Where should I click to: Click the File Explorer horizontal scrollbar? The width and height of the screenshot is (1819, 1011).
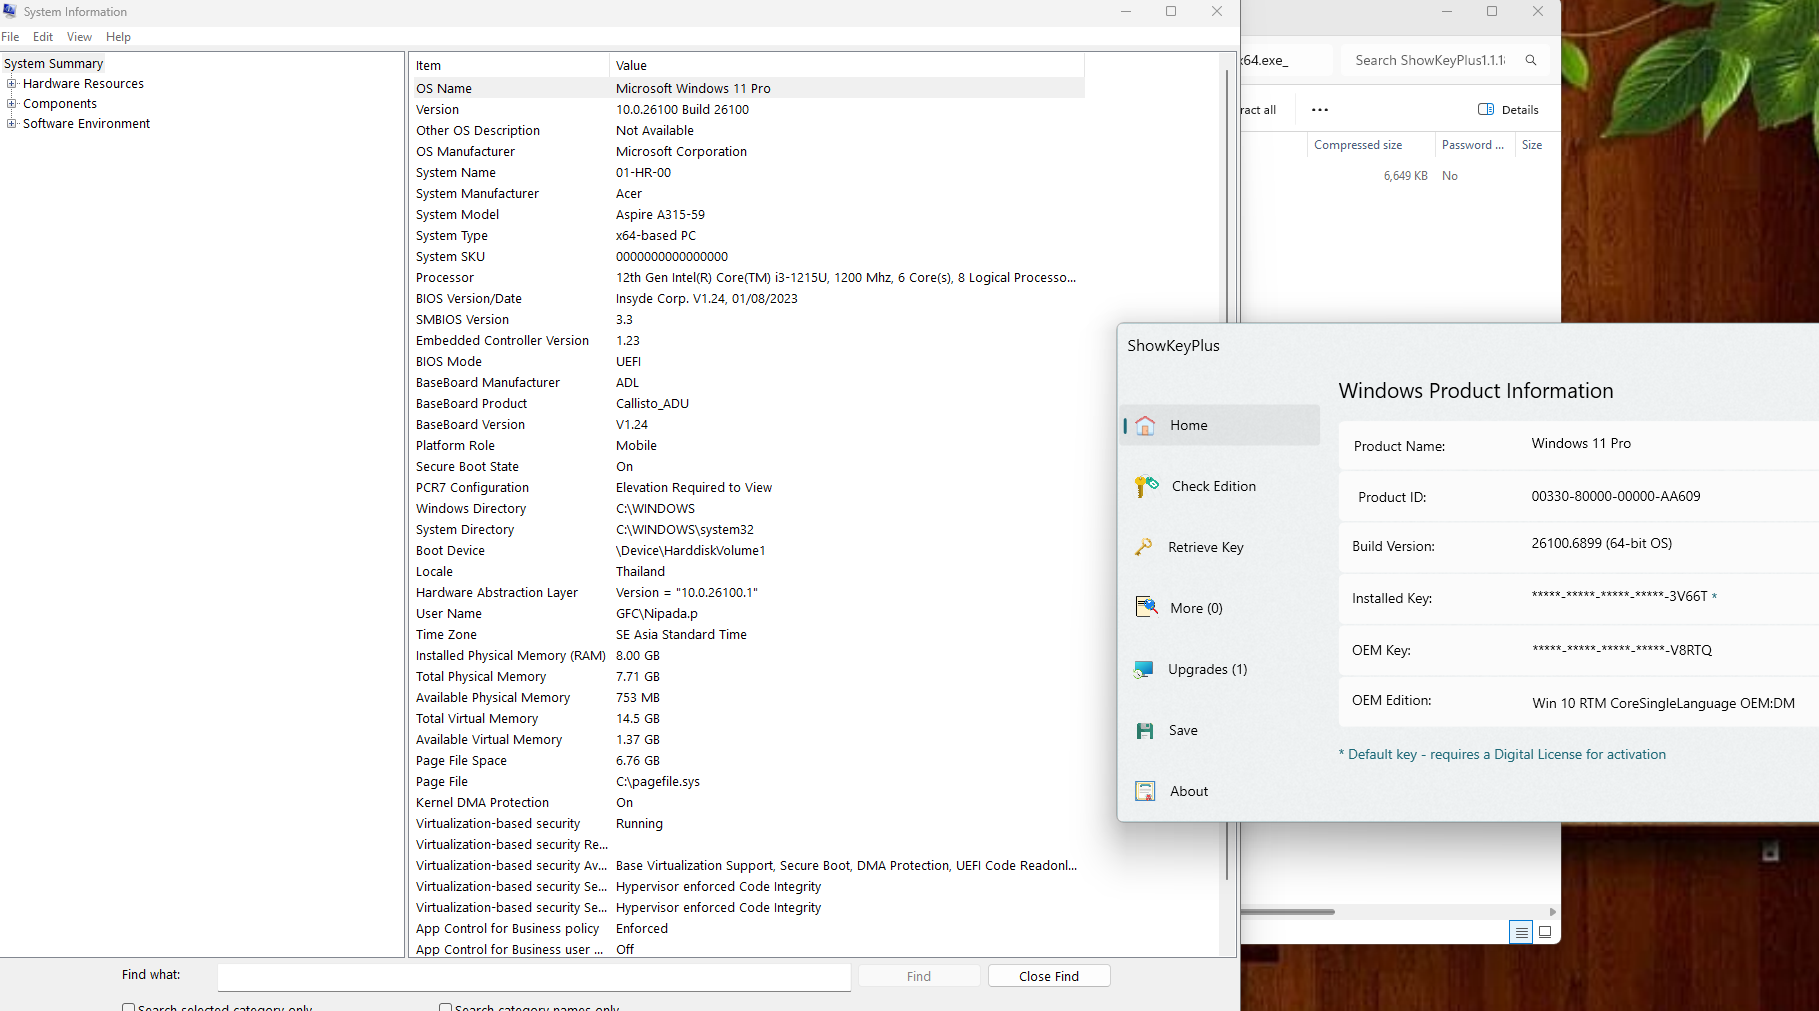pos(1288,912)
